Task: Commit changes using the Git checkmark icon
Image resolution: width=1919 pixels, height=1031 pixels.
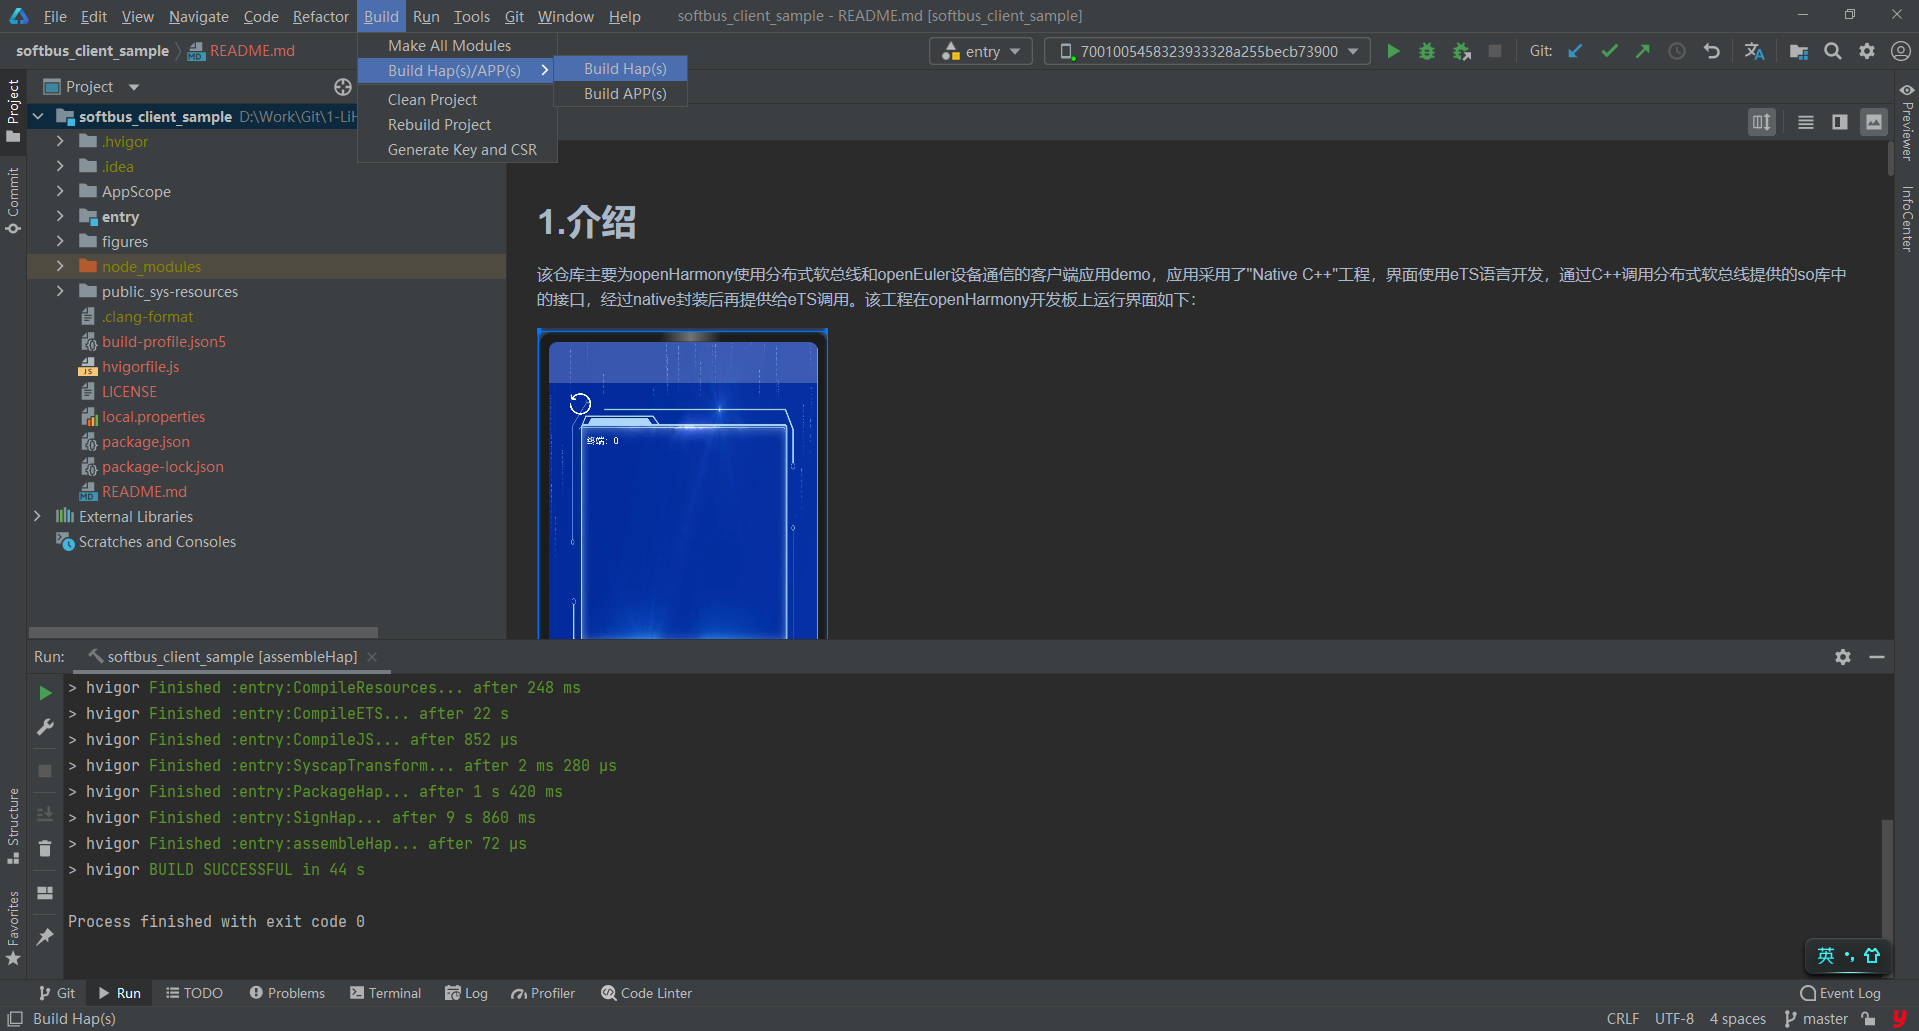Action: (x=1609, y=51)
